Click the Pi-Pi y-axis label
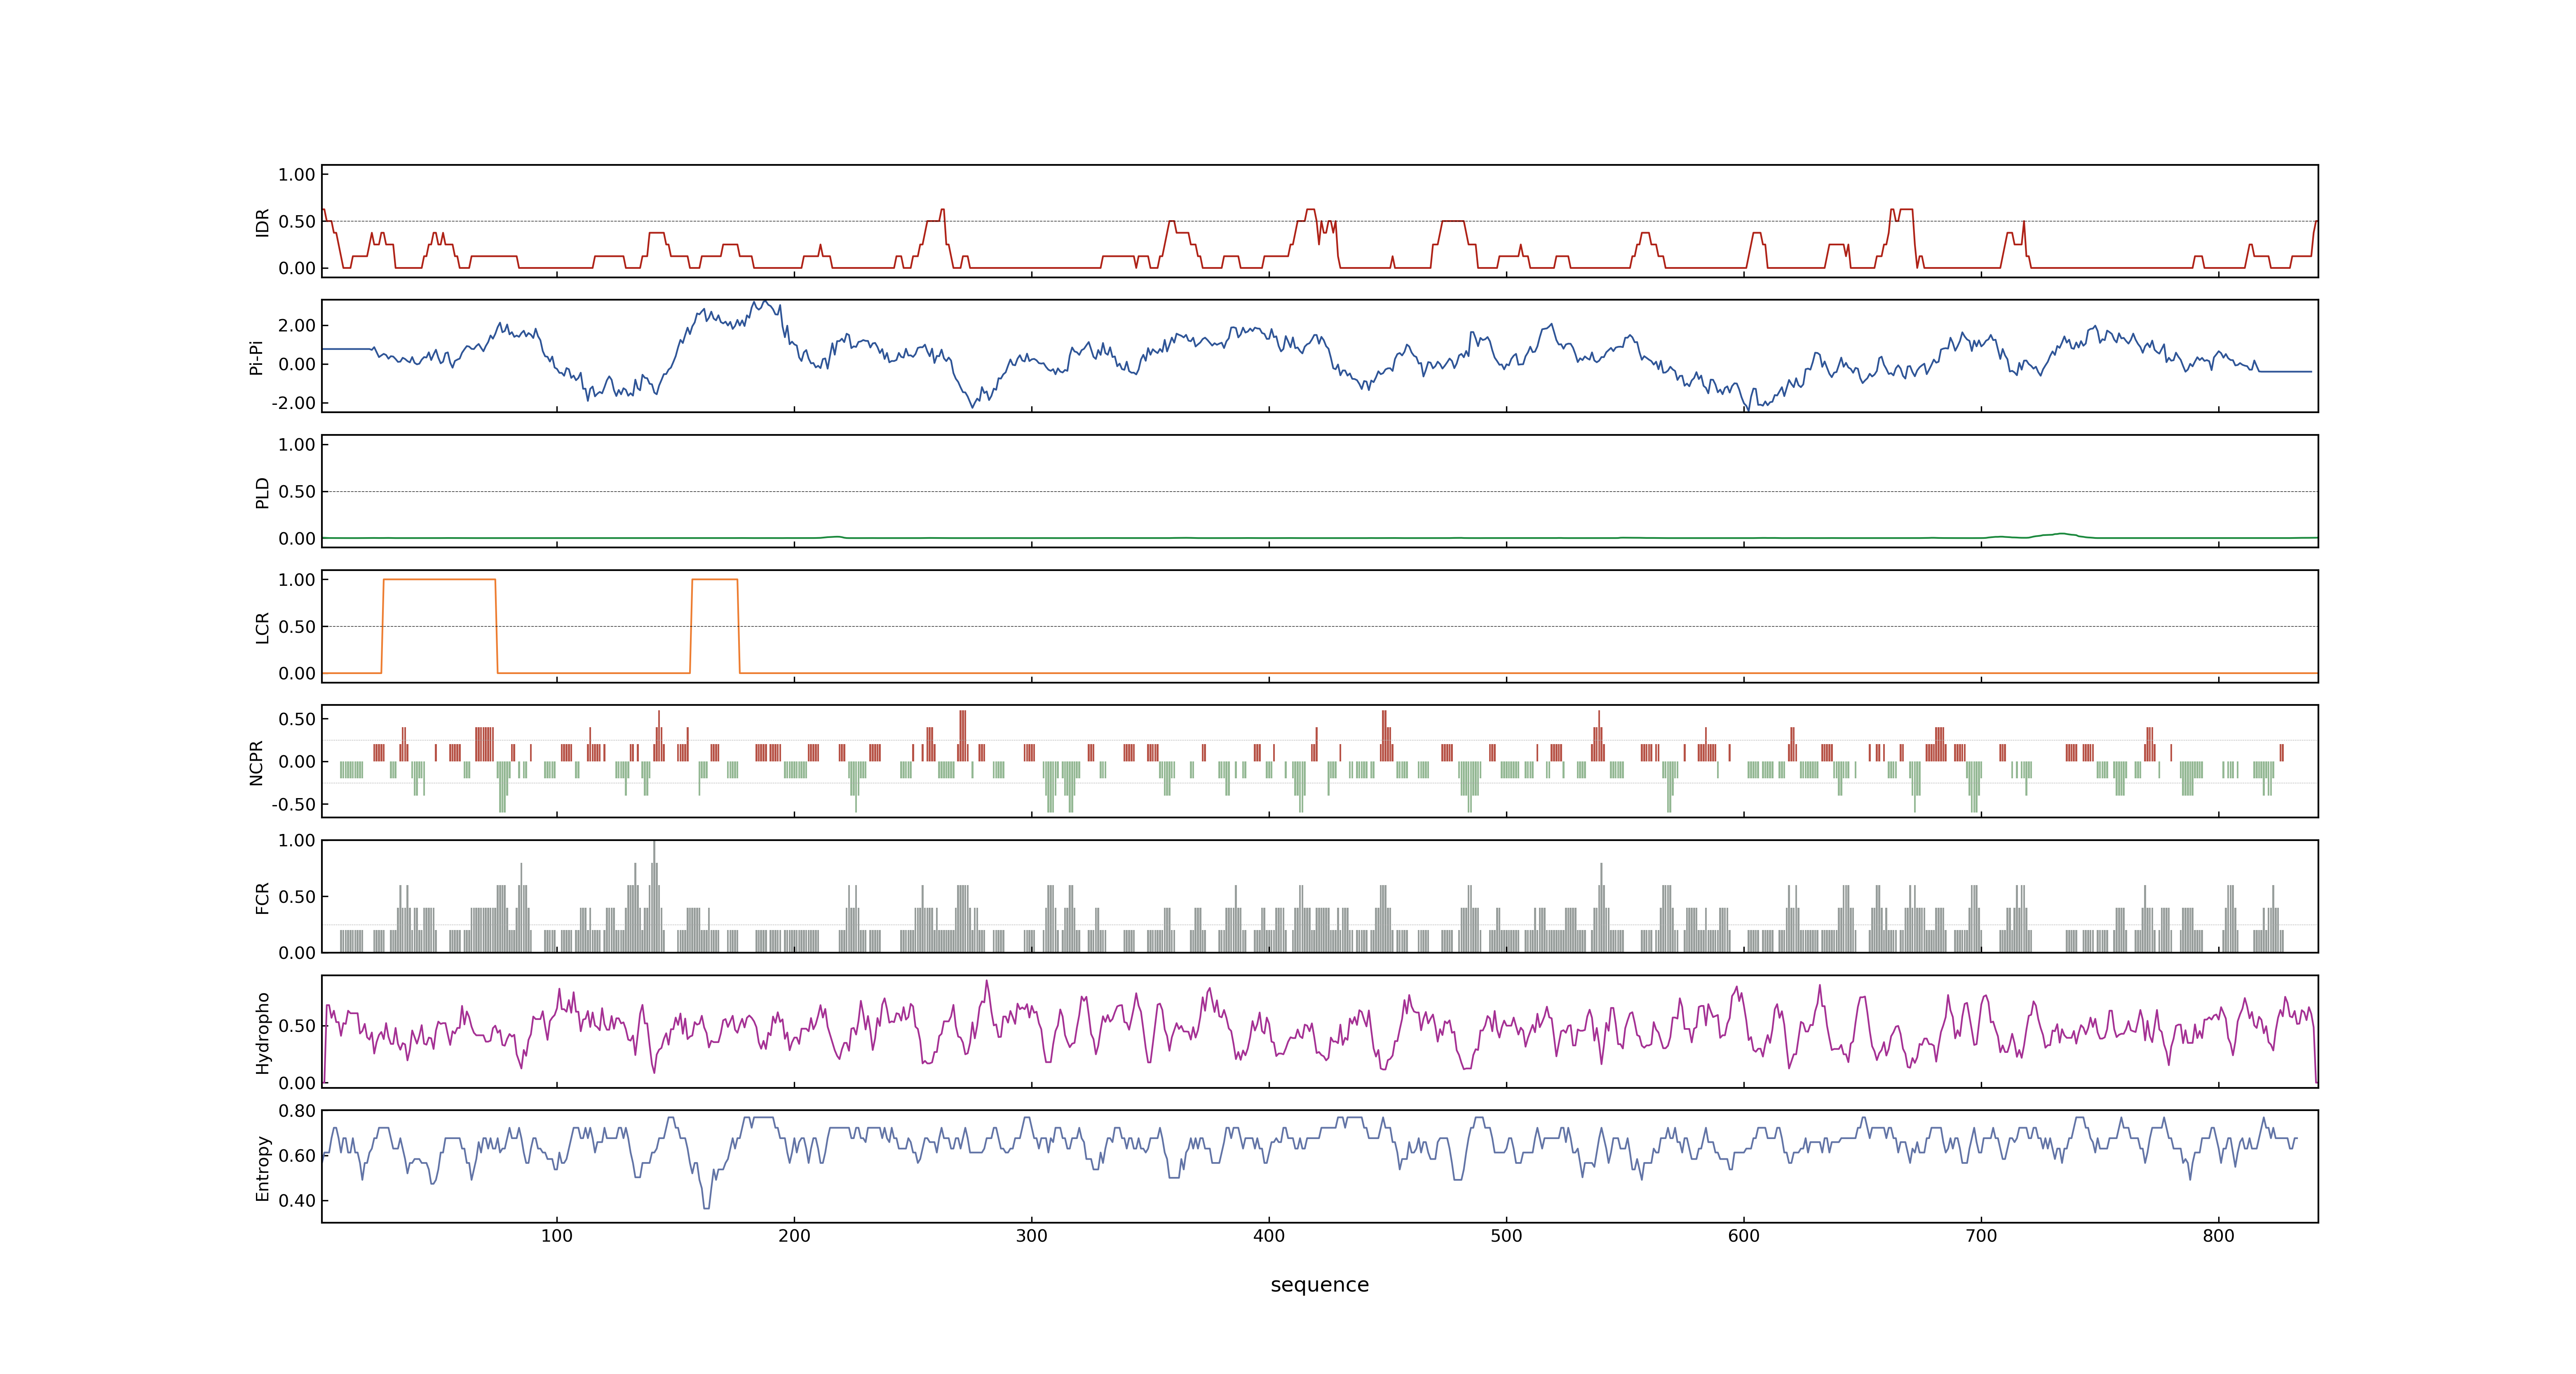Image resolution: width=2576 pixels, height=1374 pixels. 256,357
